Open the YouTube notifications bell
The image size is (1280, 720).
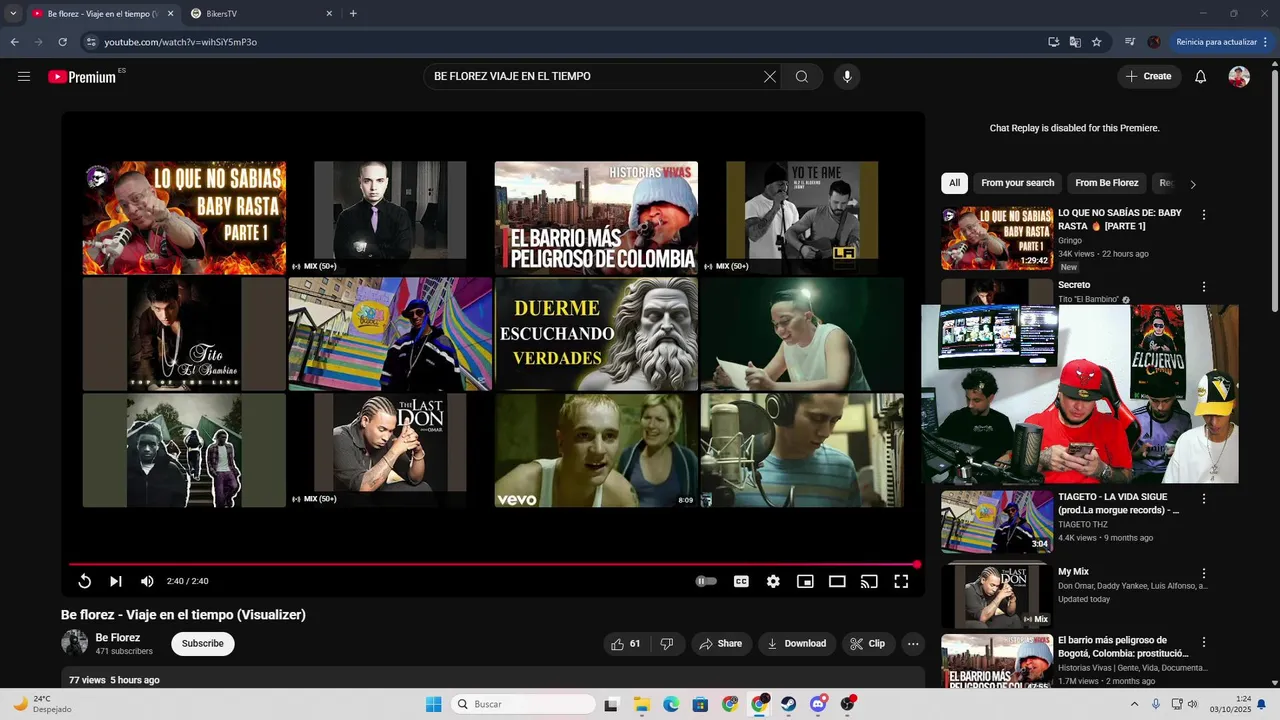(x=1201, y=77)
